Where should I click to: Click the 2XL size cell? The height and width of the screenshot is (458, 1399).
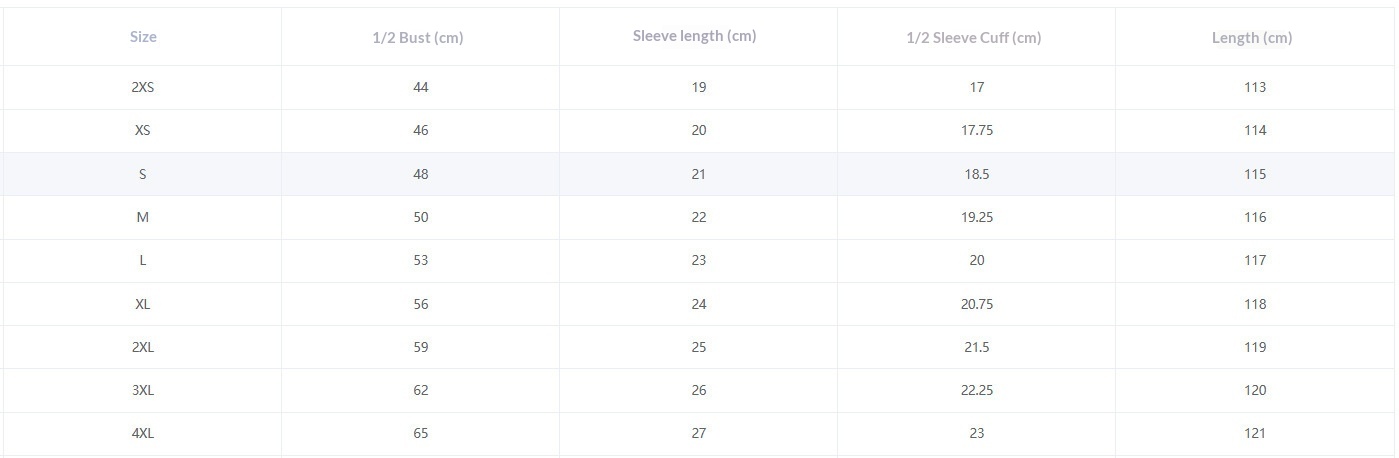click(143, 347)
